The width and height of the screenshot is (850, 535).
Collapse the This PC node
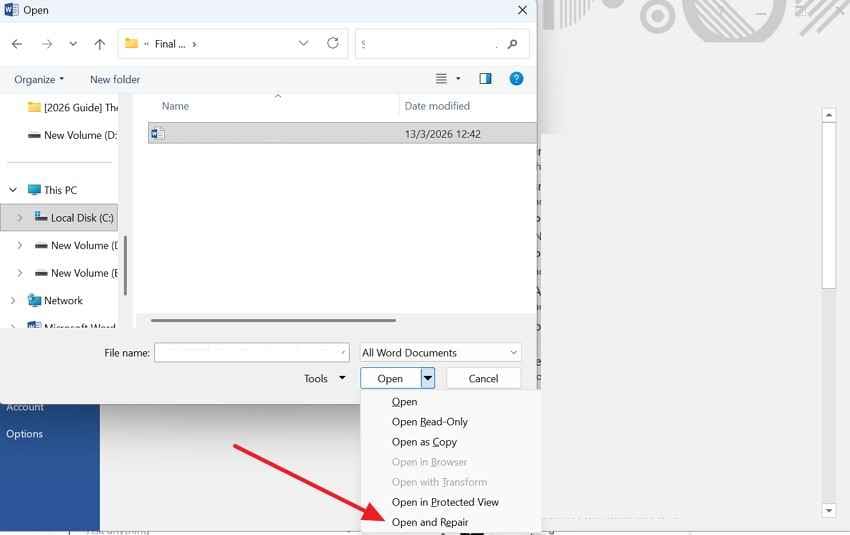(x=12, y=190)
